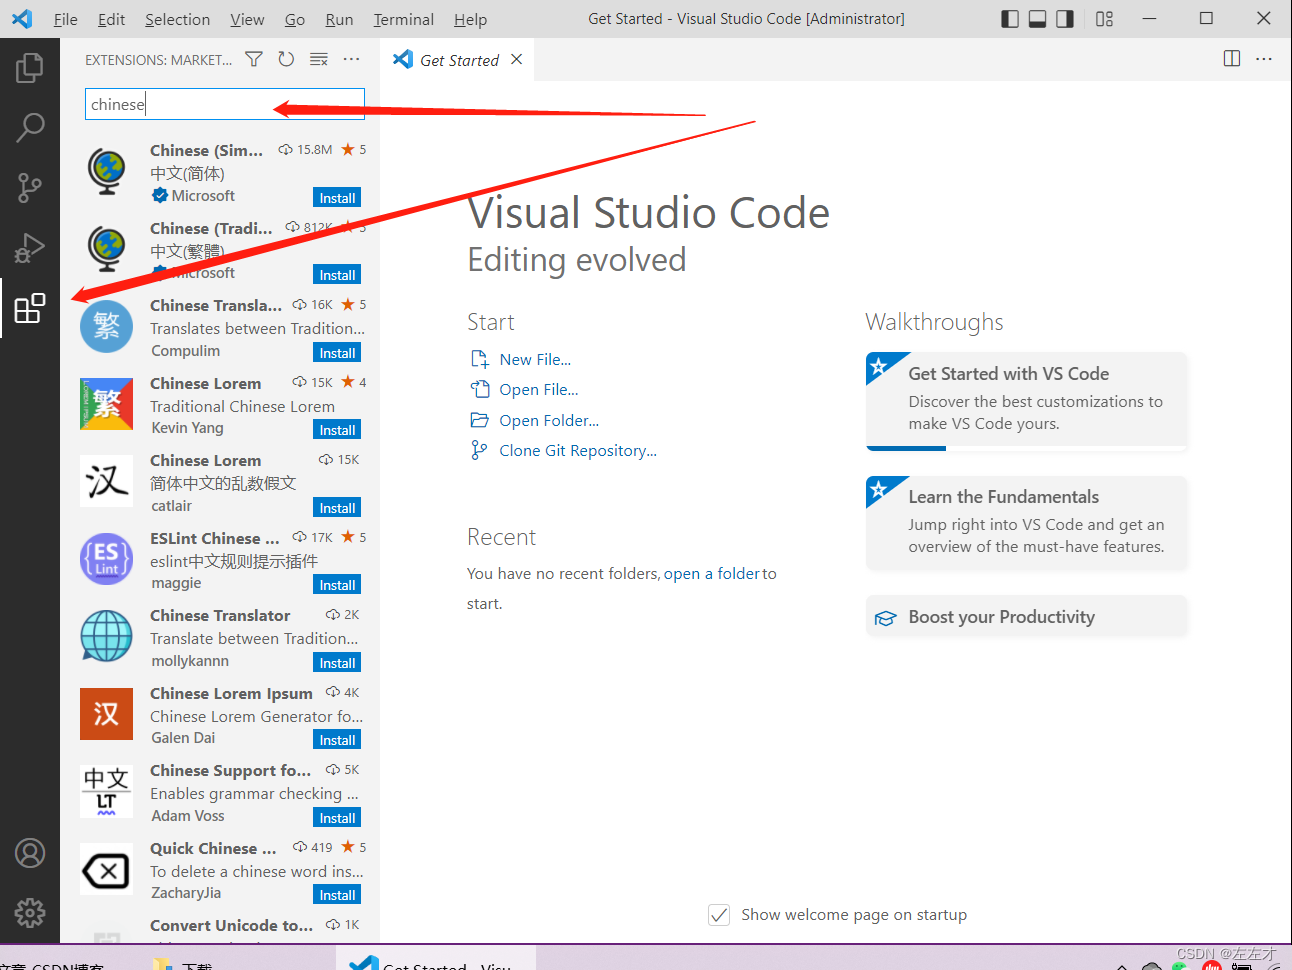This screenshot has width=1292, height=970.
Task: Open the Edit menu
Action: (x=112, y=19)
